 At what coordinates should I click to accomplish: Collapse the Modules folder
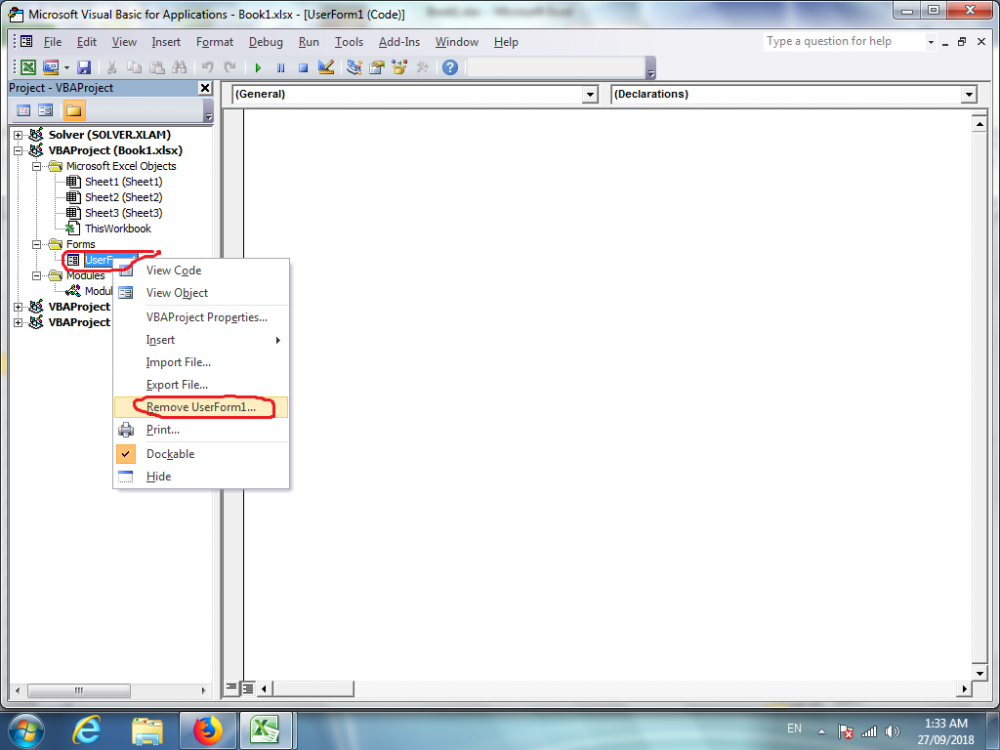[x=37, y=276]
